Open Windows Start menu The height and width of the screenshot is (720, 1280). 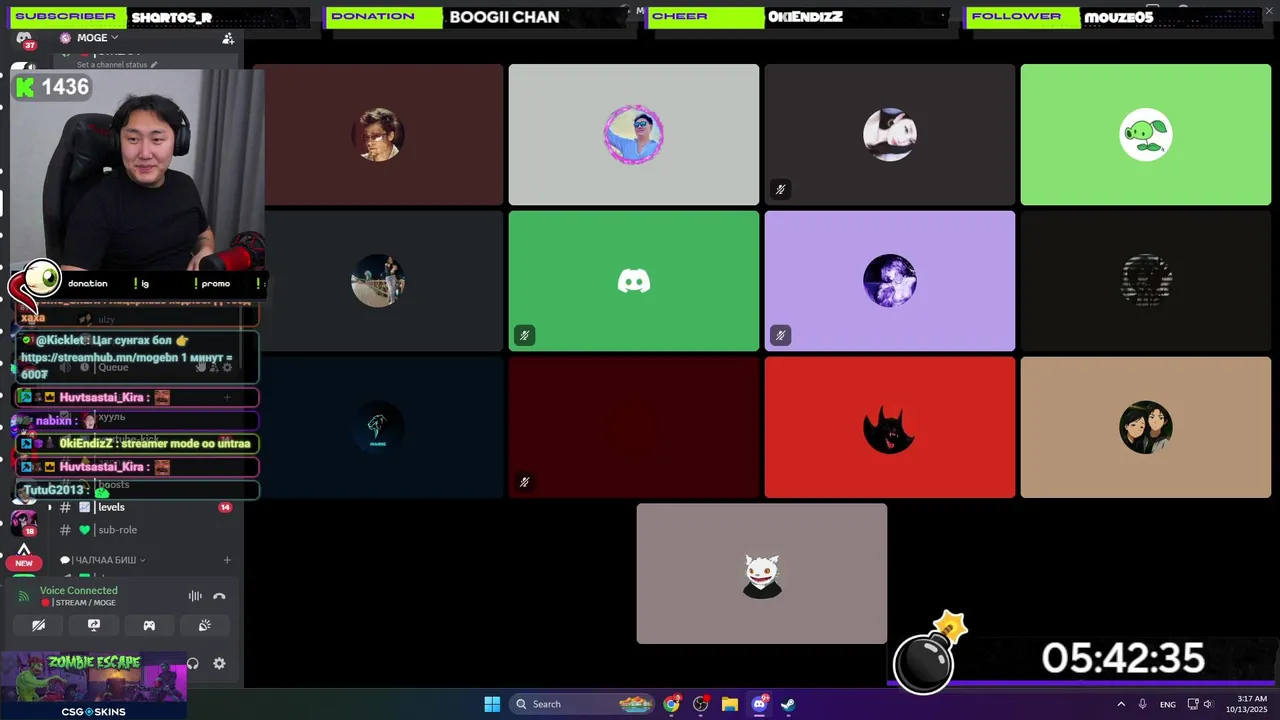pyautogui.click(x=492, y=704)
